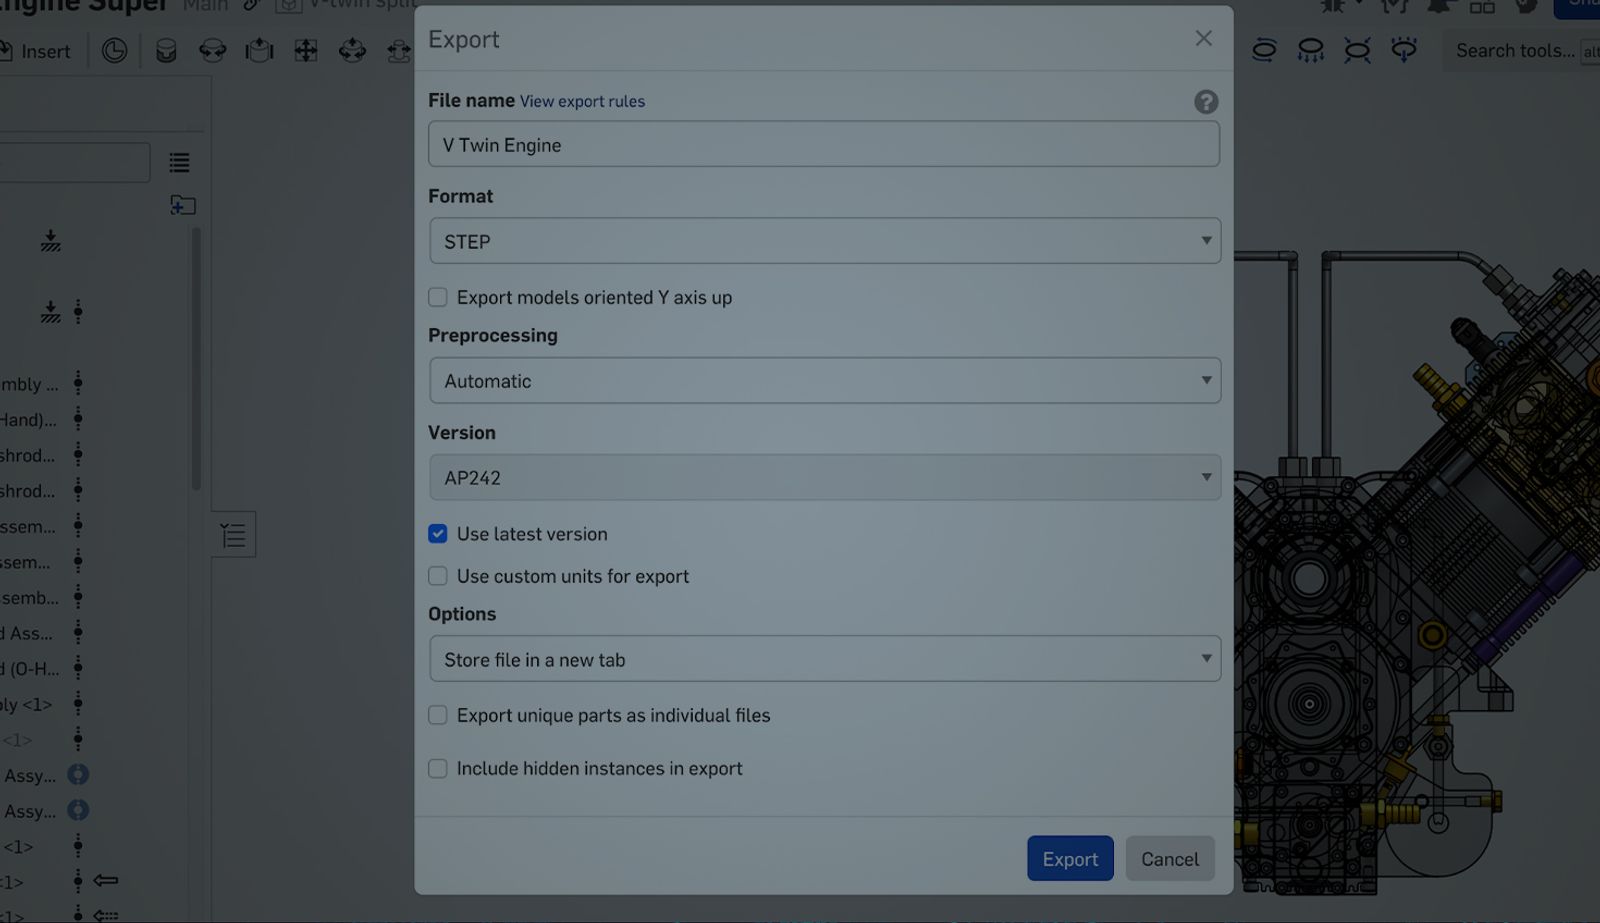Click the Insert toolbar item
1600x923 pixels.
coord(45,51)
